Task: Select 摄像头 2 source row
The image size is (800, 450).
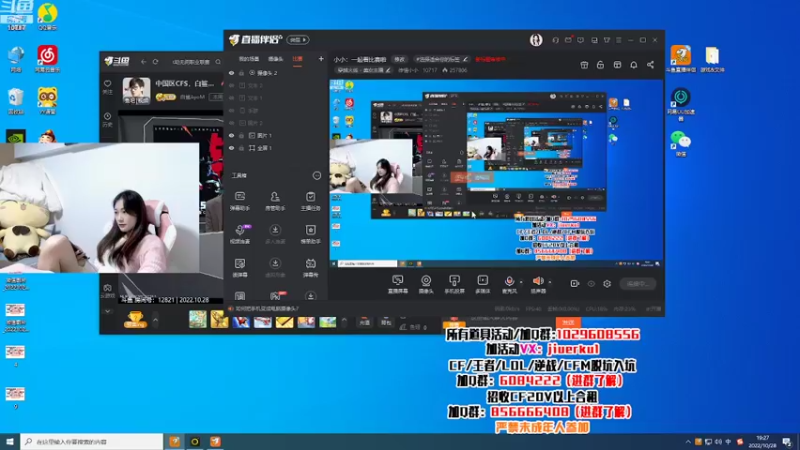Action: pos(276,73)
